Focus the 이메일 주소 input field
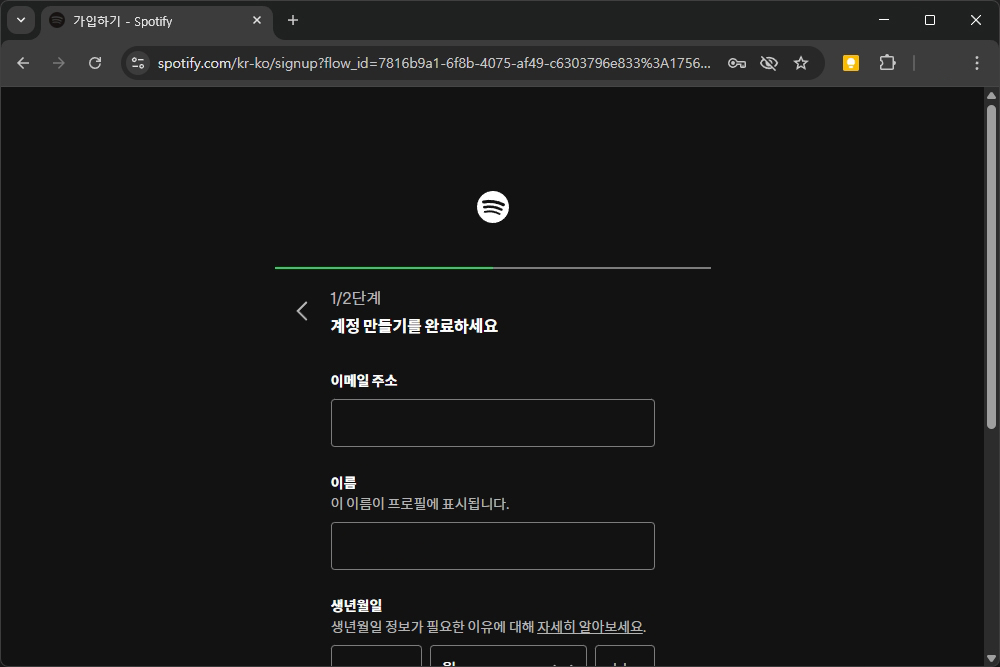 [x=492, y=423]
